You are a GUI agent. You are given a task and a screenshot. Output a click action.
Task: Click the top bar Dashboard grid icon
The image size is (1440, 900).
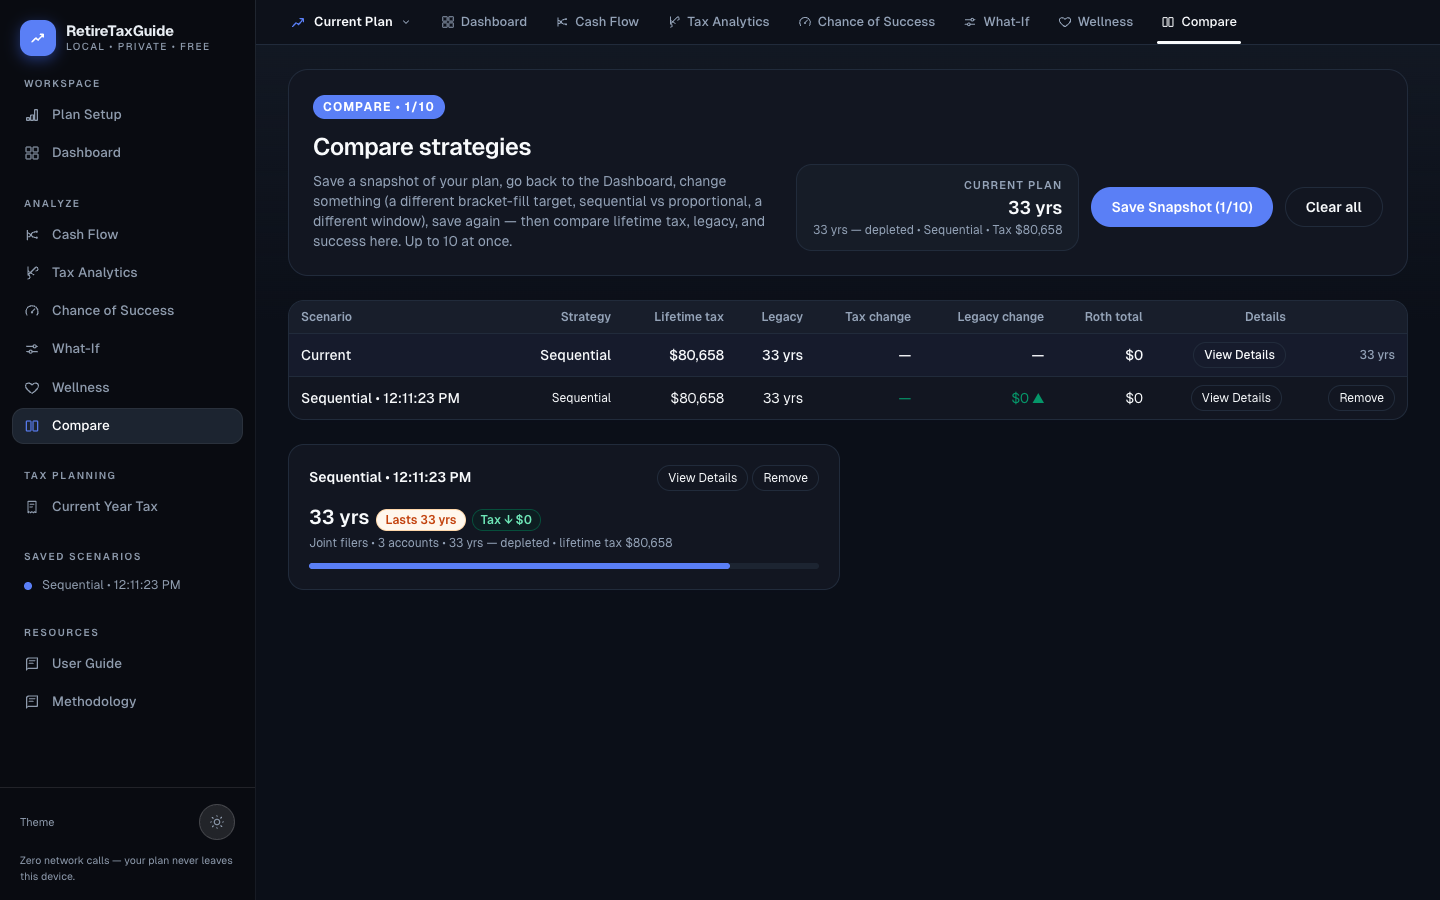[x=448, y=22]
